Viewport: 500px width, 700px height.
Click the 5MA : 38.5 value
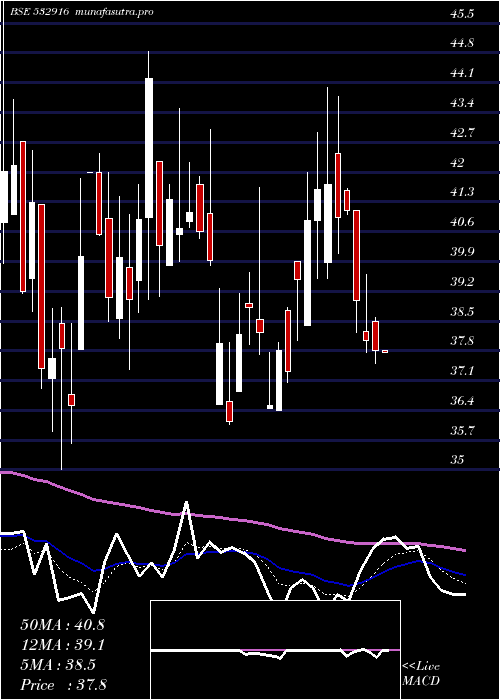(x=58, y=665)
